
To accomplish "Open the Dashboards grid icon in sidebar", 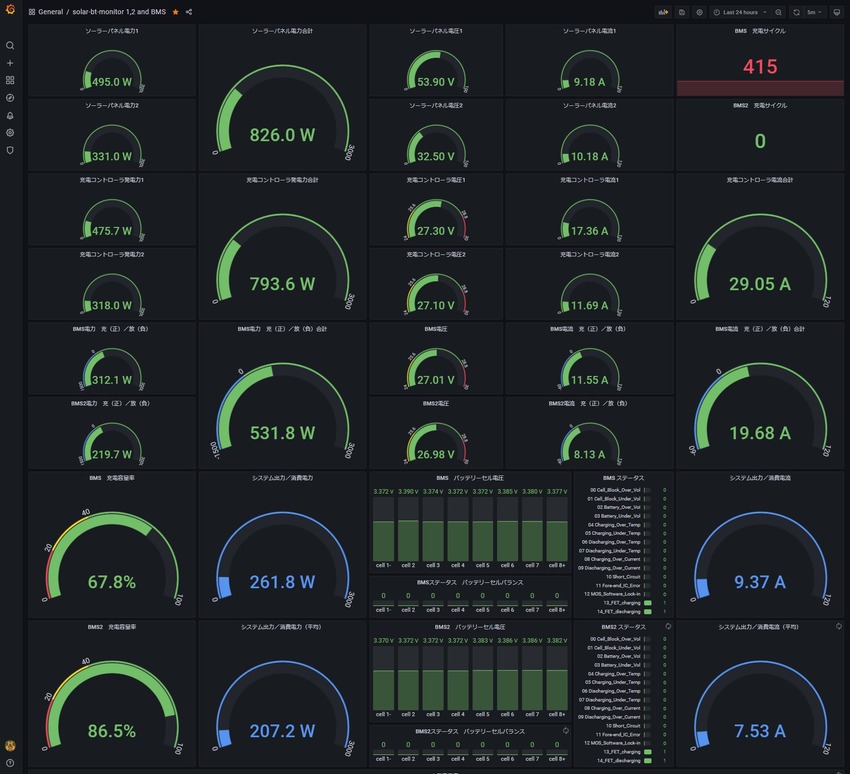I will pos(10,80).
